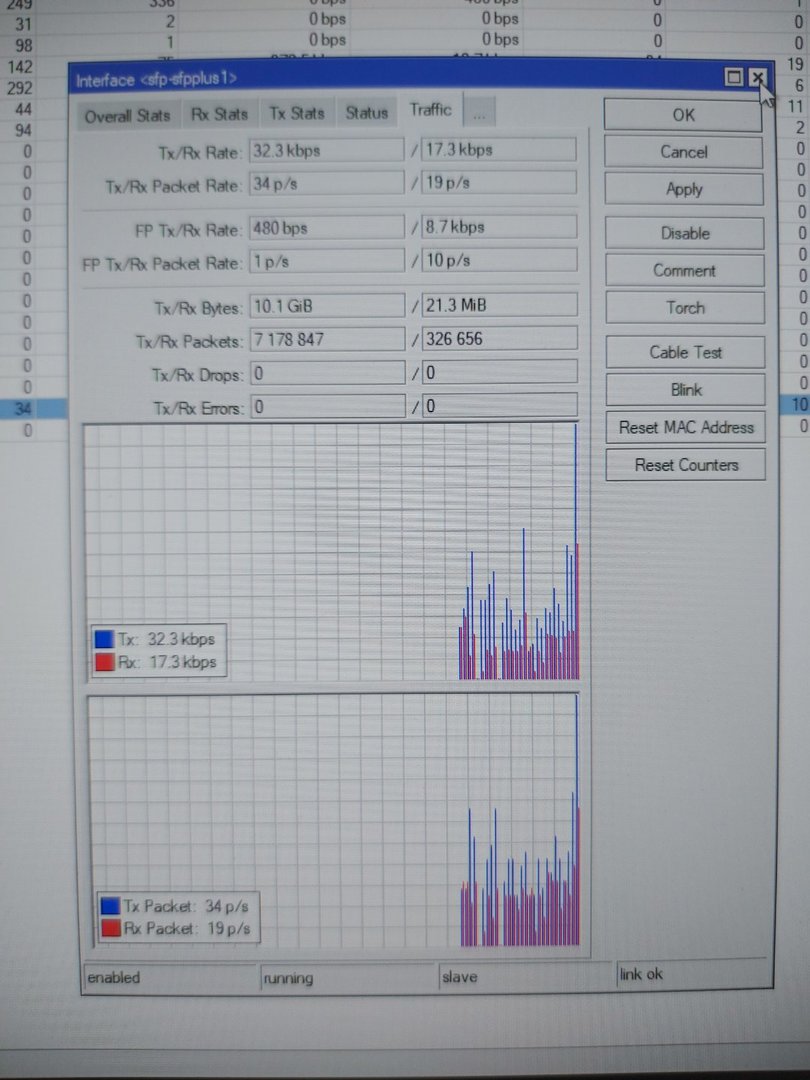Click the Blink button
This screenshot has width=810, height=1080.
686,390
